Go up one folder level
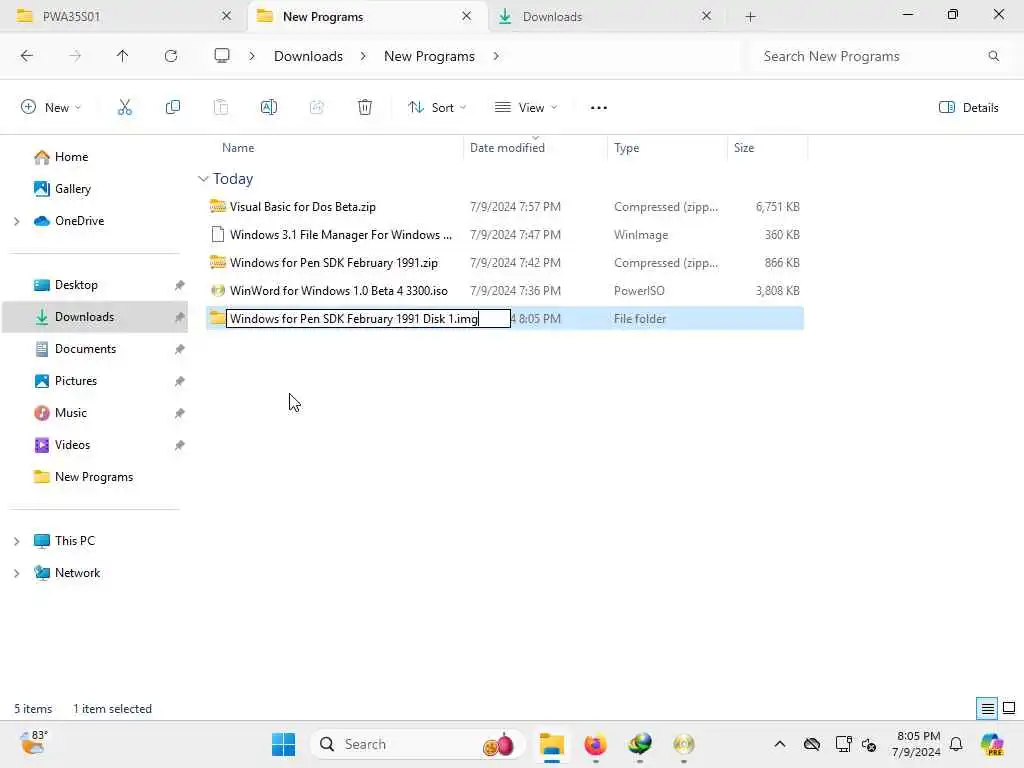 [122, 56]
